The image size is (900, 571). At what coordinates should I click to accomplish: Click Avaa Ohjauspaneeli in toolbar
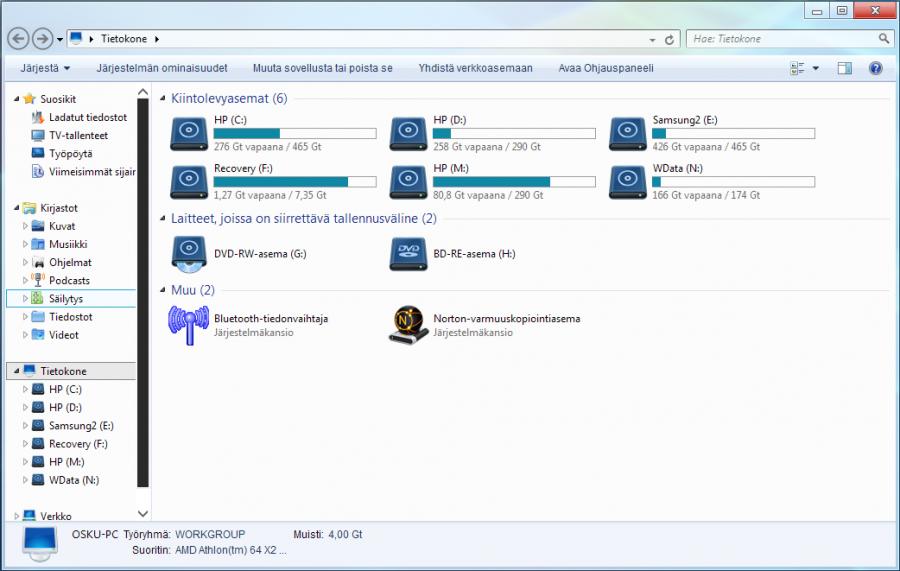coord(606,68)
